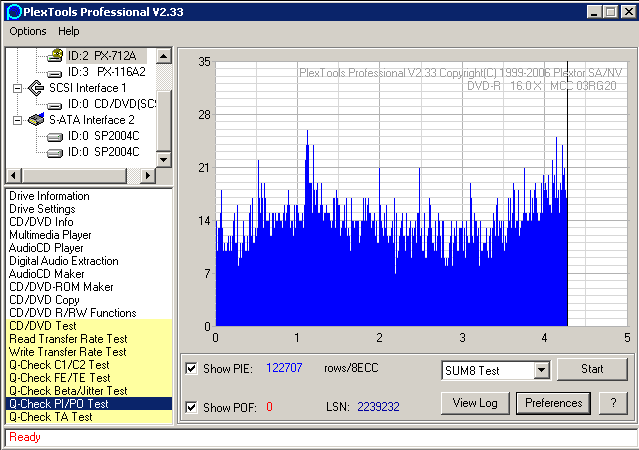Click the PlexTools title bar logo icon

tap(14, 12)
